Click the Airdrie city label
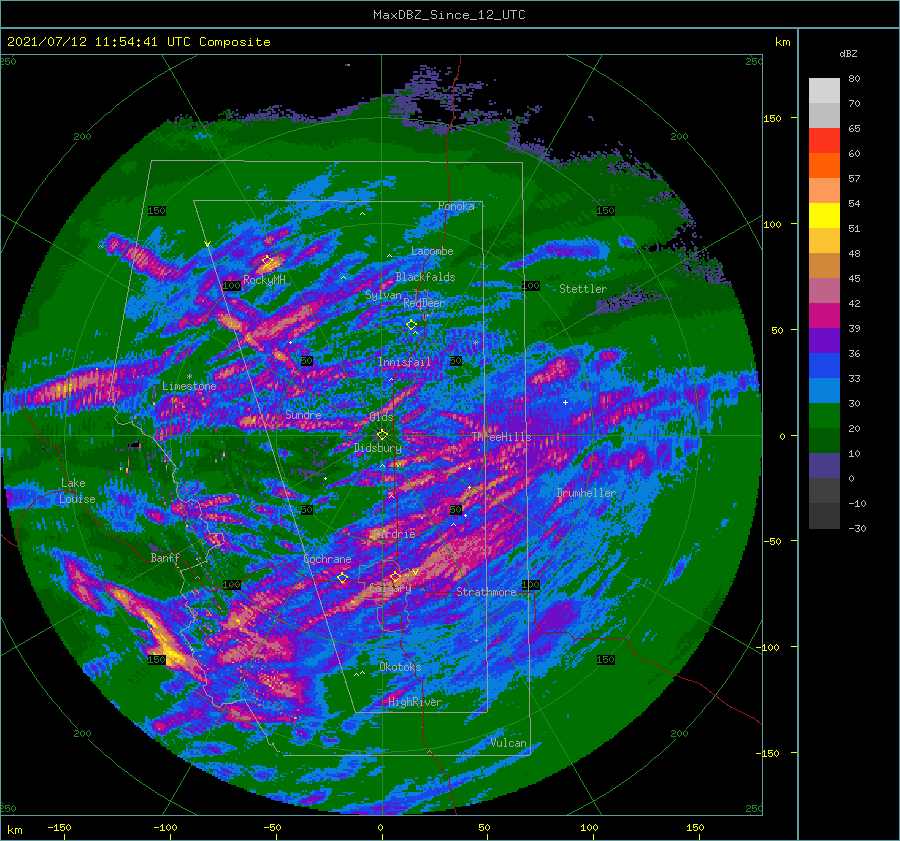The width and height of the screenshot is (900, 841). 393,534
